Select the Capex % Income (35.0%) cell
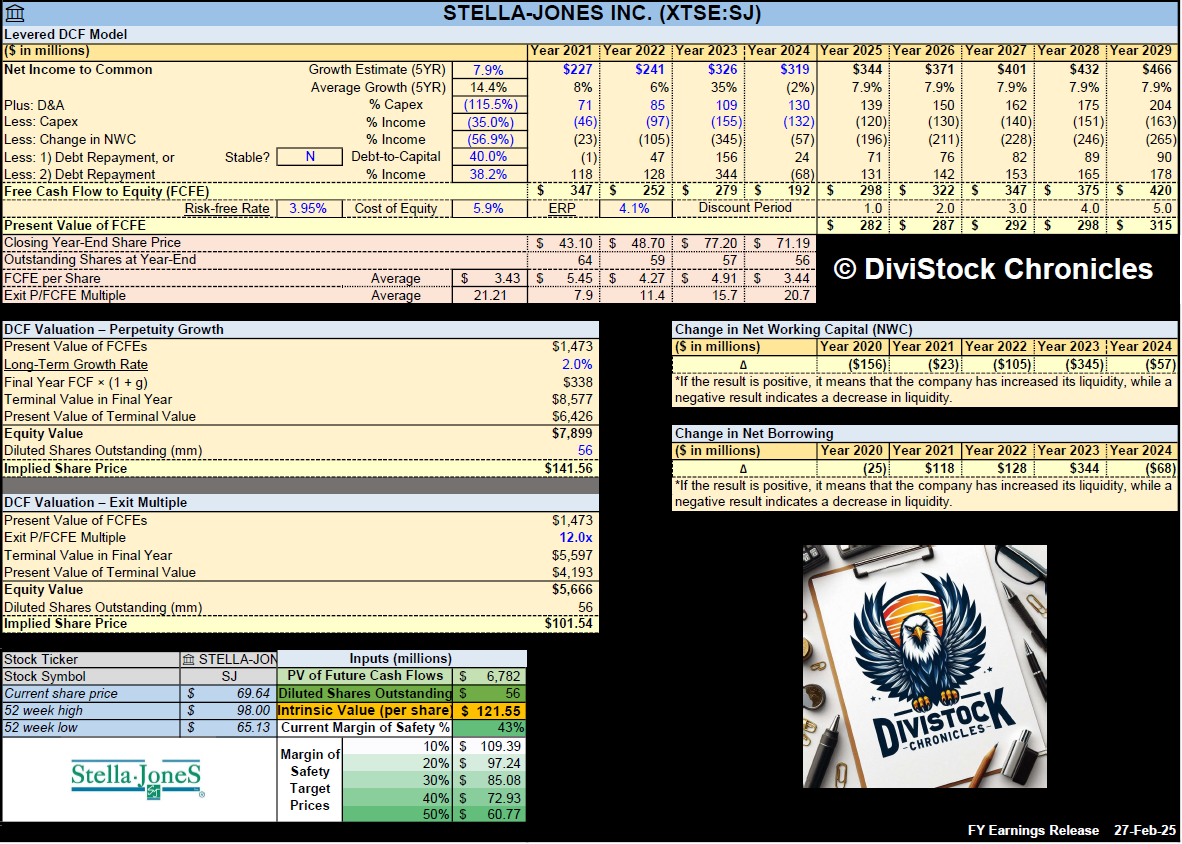 click(488, 122)
